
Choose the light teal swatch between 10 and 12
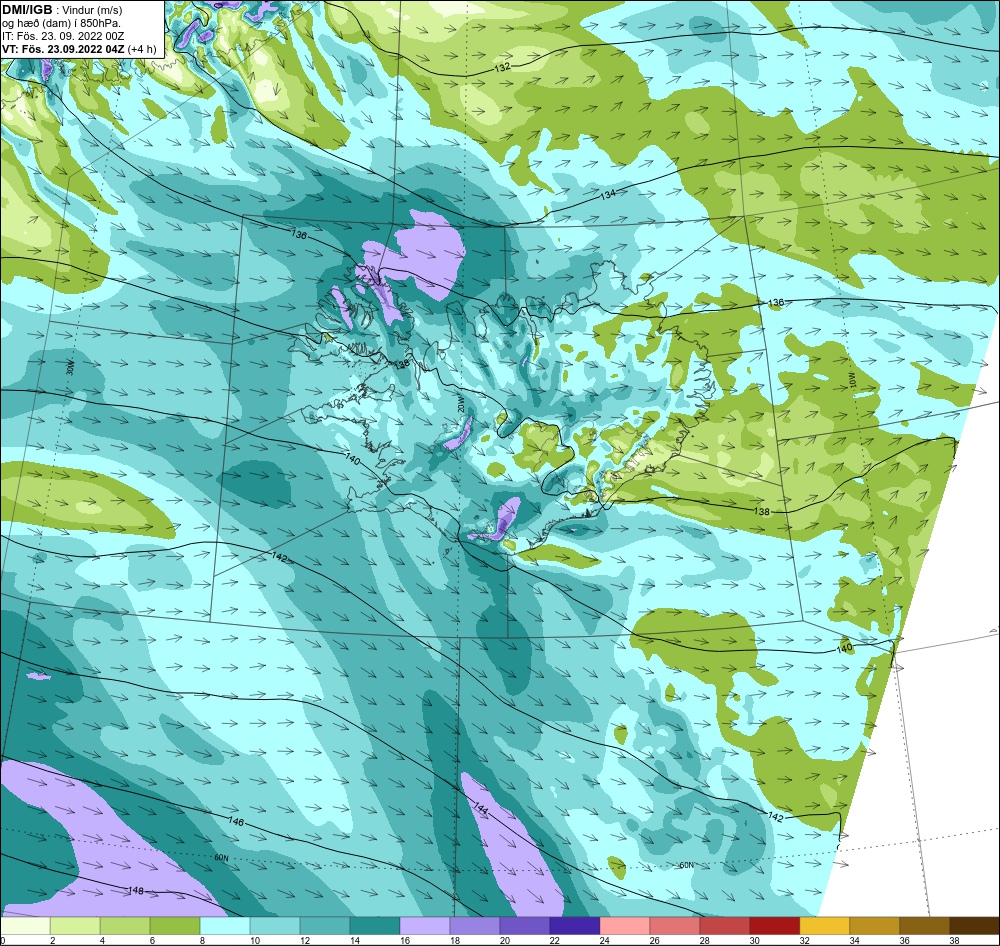pos(275,926)
